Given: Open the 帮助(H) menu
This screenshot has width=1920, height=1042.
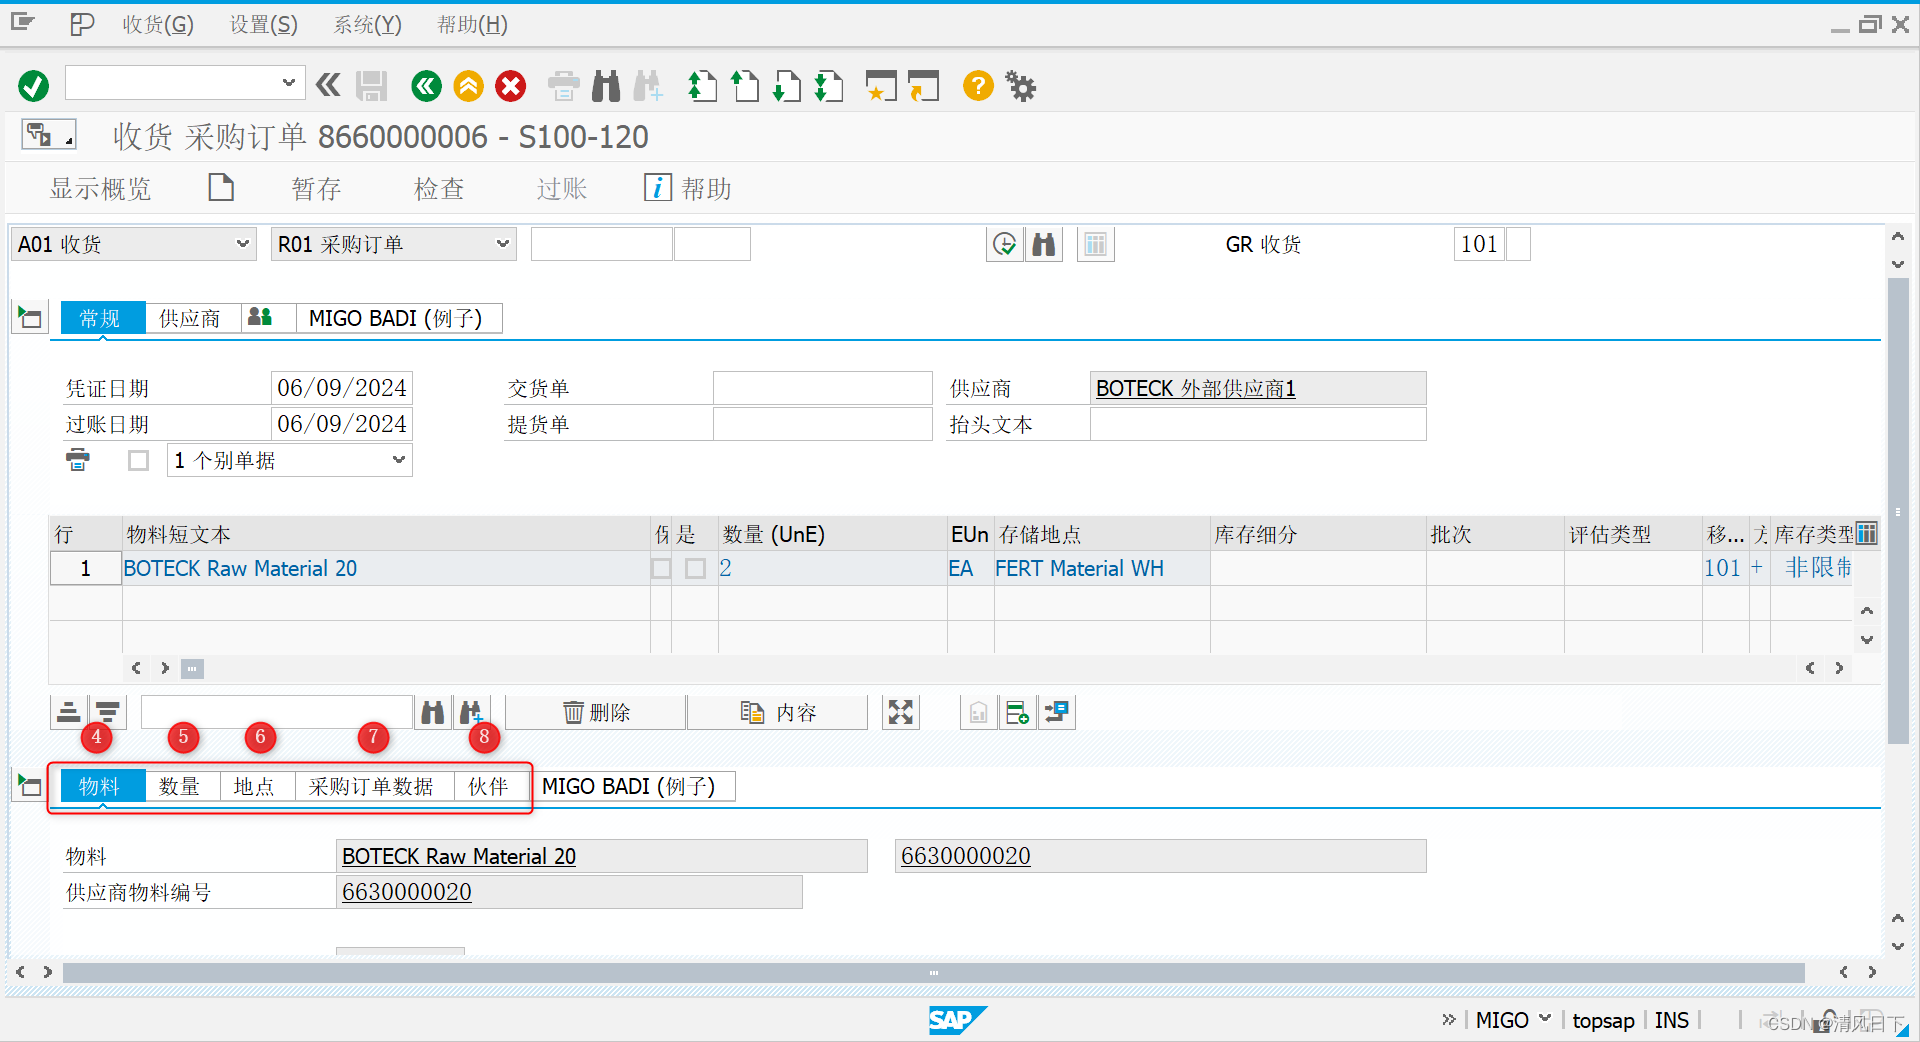Looking at the screenshot, I should [472, 24].
